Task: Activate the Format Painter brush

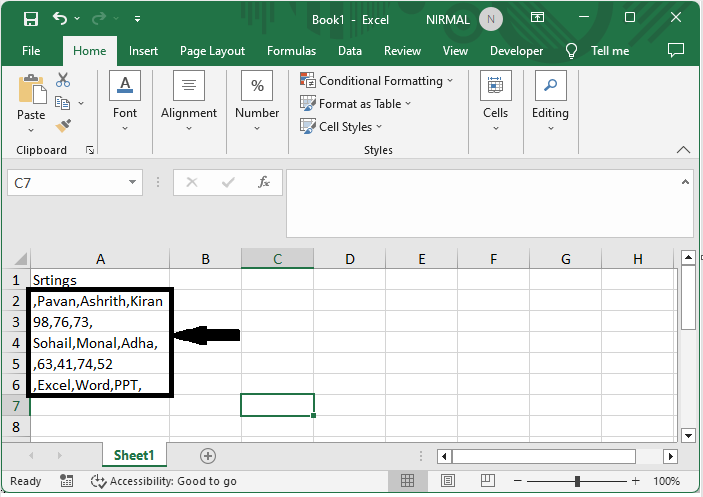Action: coord(63,126)
